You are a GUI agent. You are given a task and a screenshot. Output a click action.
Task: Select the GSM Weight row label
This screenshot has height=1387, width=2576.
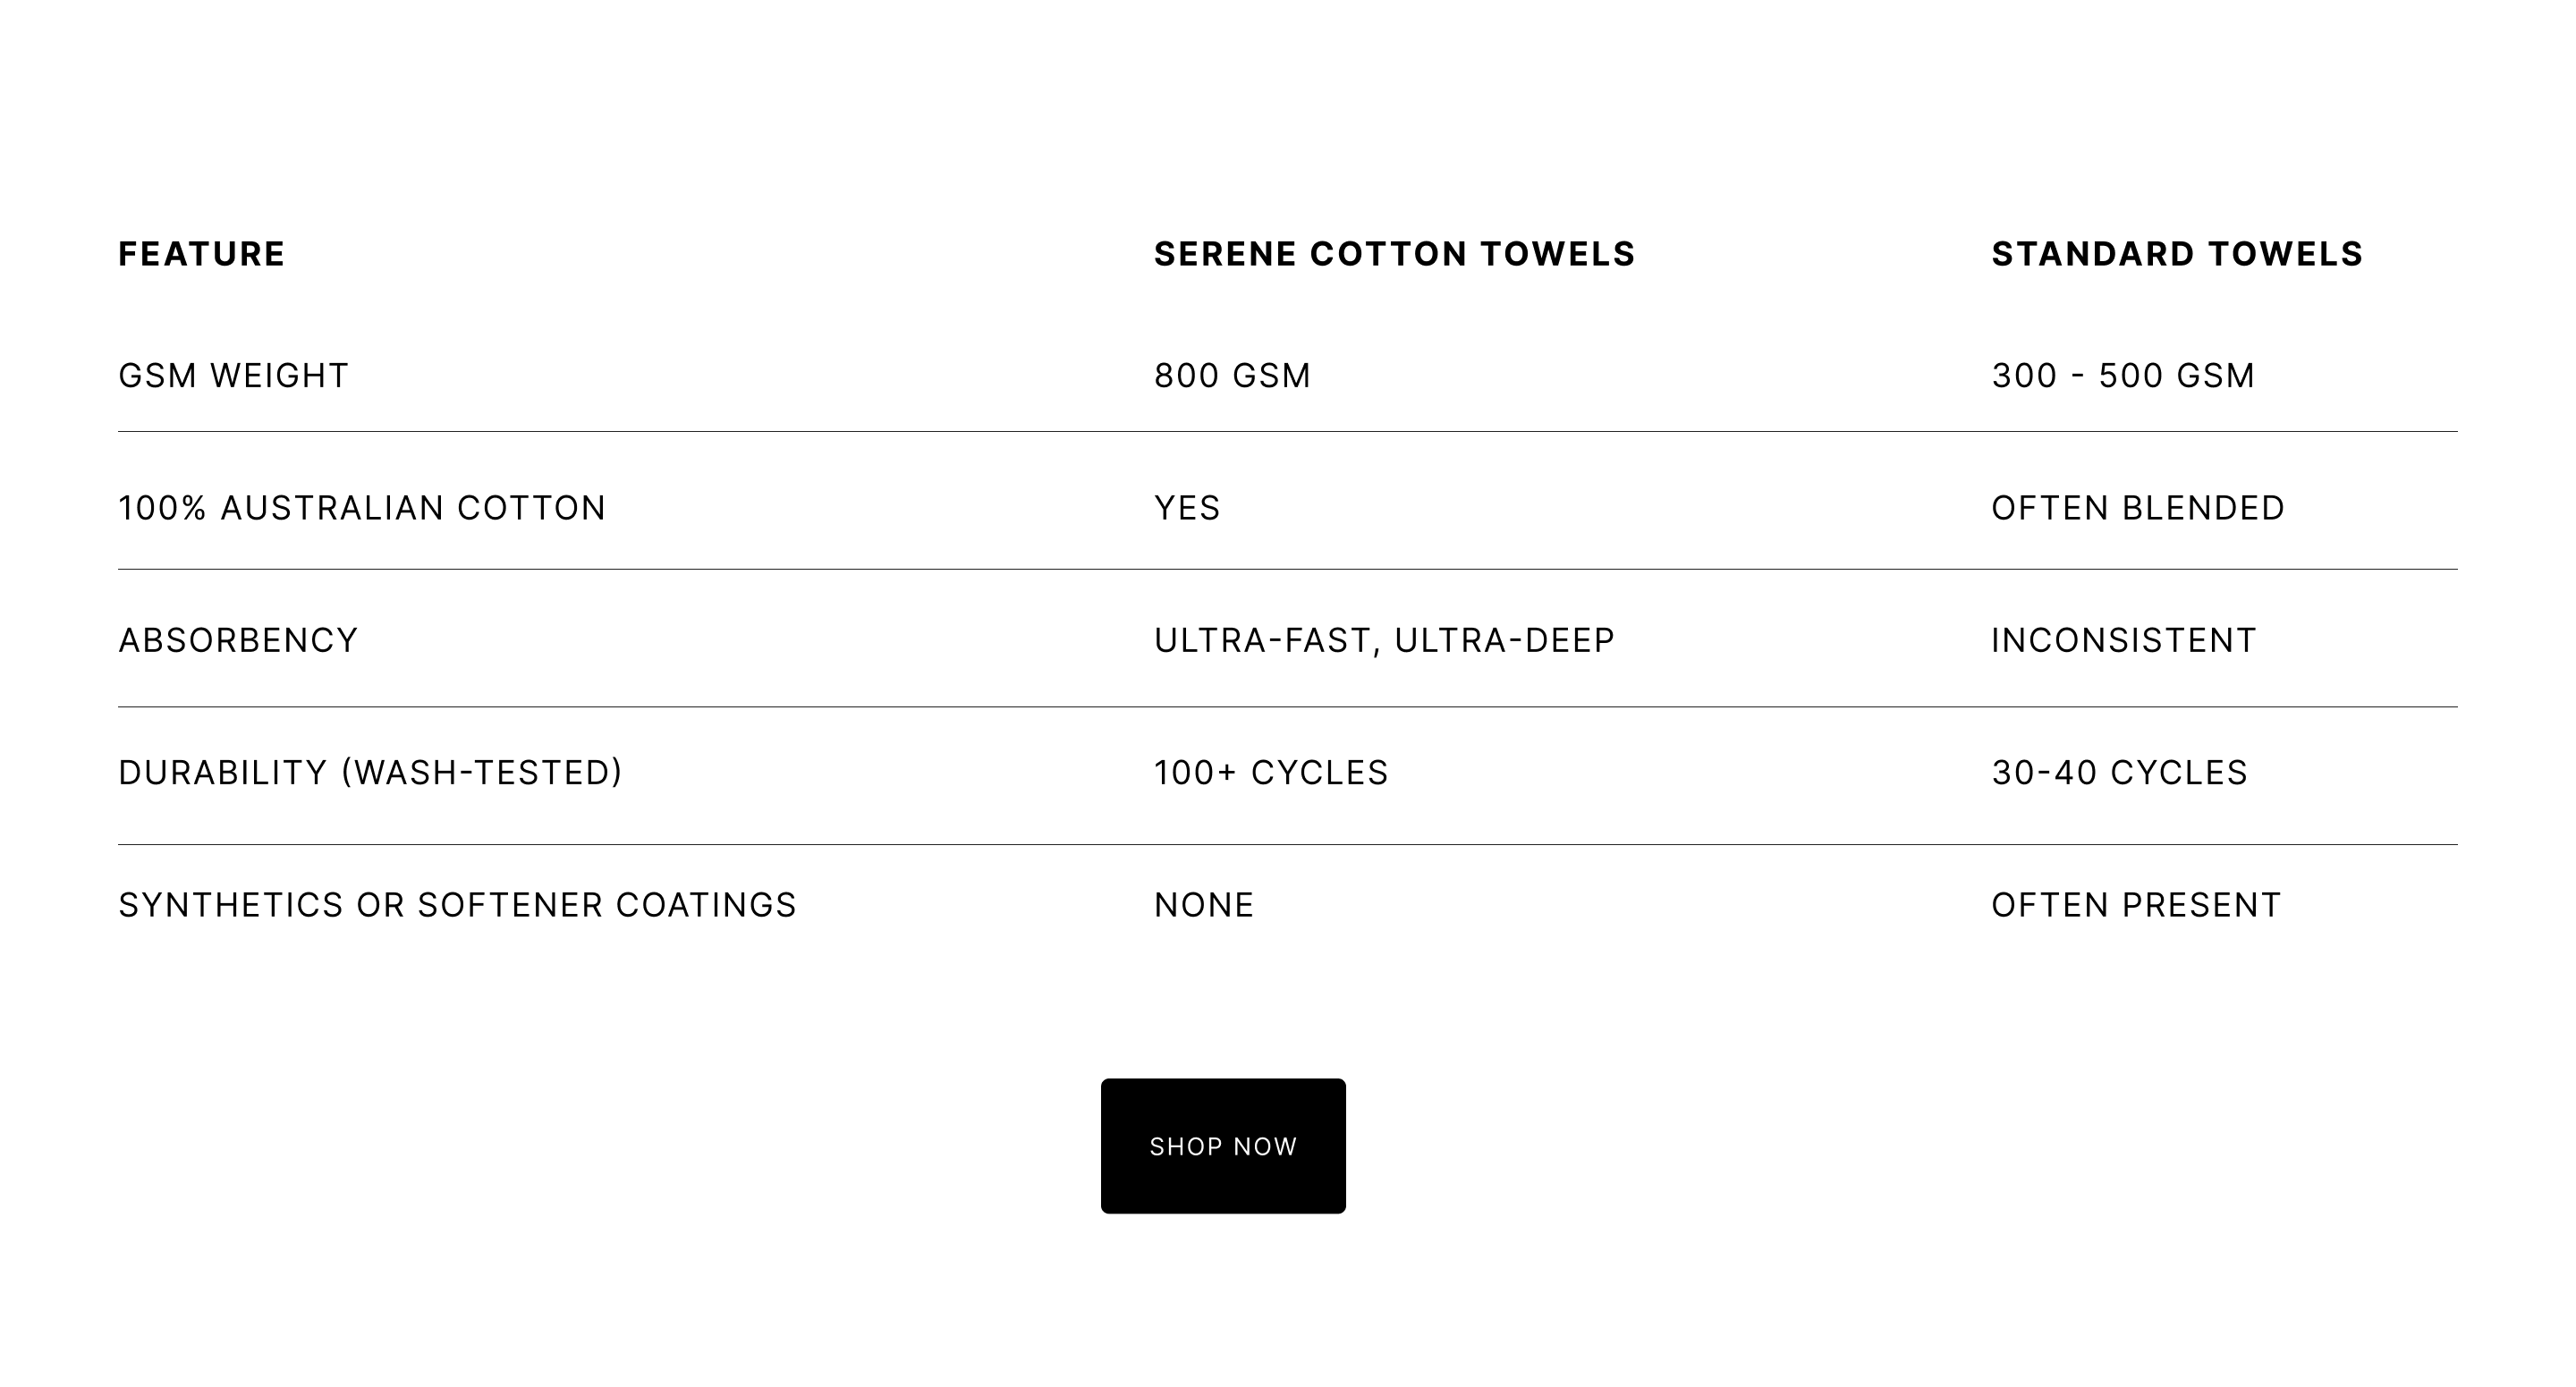[233, 376]
